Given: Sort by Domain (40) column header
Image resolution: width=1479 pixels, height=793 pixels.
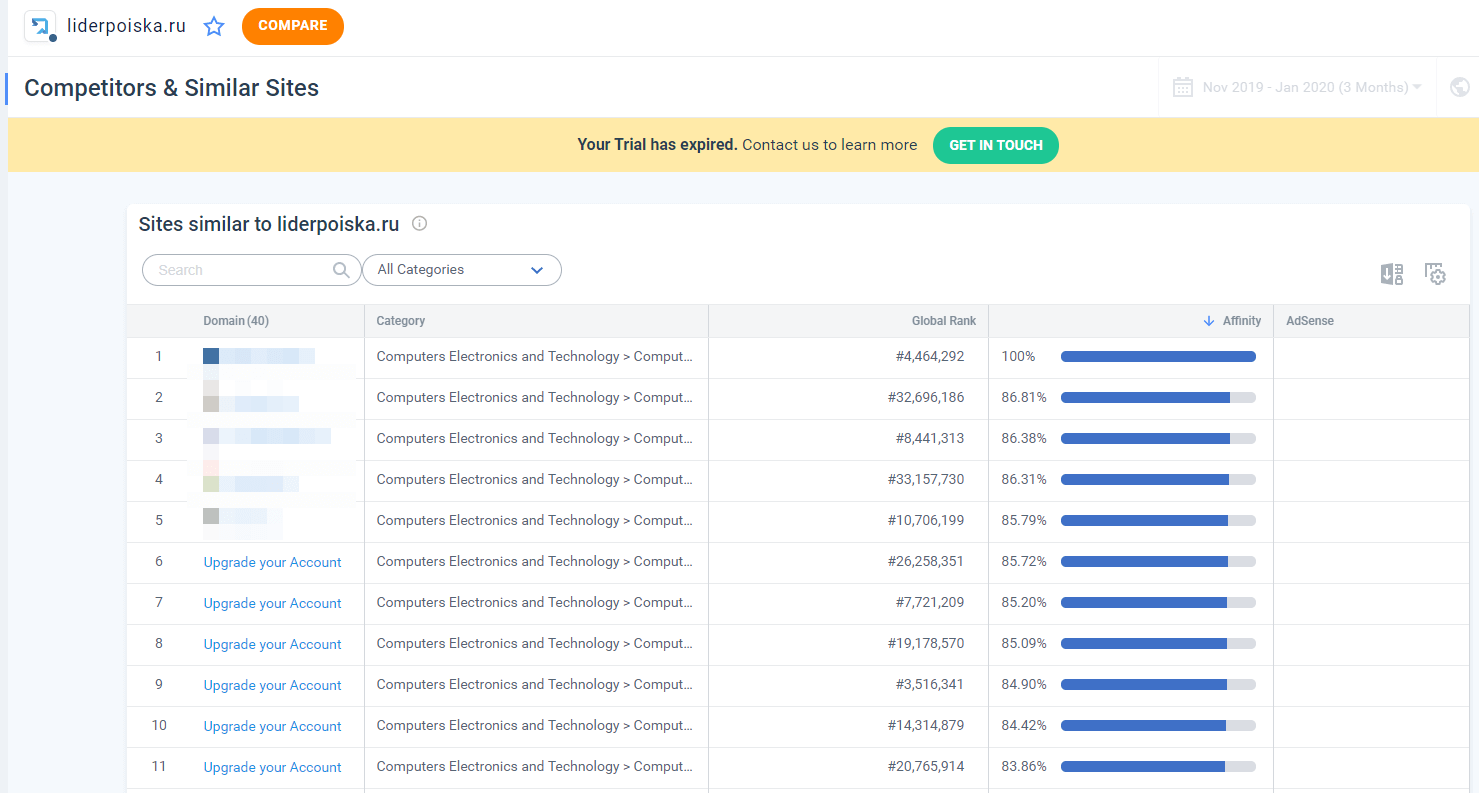Looking at the screenshot, I should (x=236, y=321).
